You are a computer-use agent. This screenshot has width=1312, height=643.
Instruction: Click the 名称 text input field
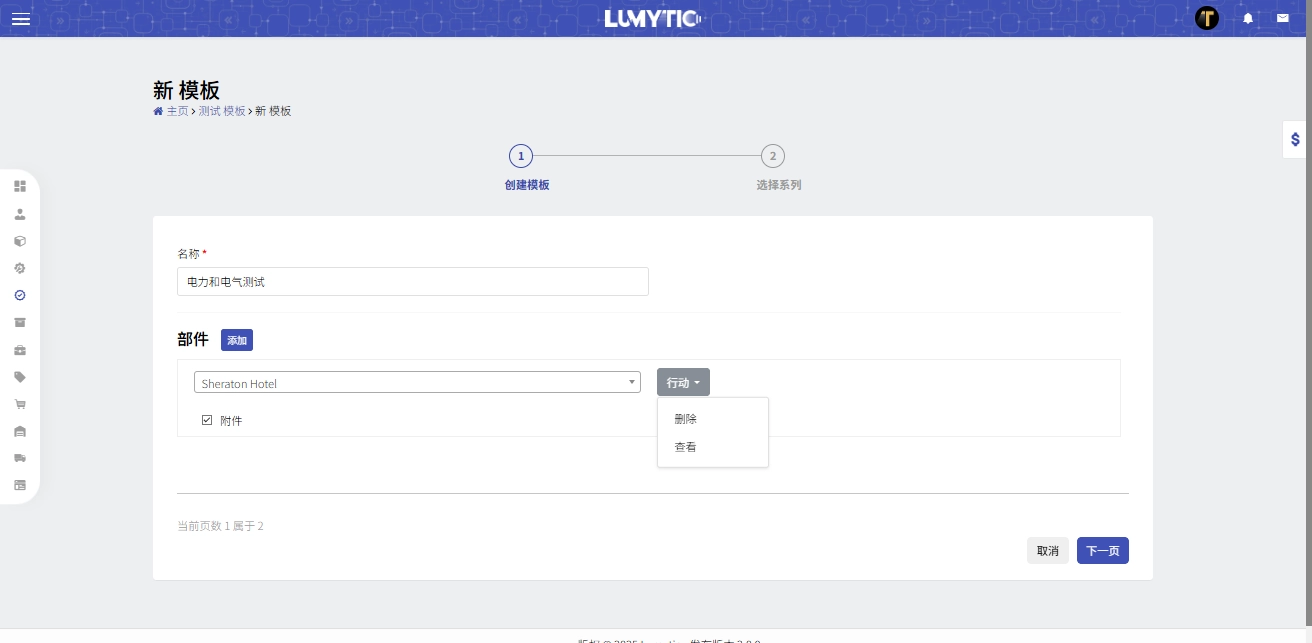tap(412, 282)
